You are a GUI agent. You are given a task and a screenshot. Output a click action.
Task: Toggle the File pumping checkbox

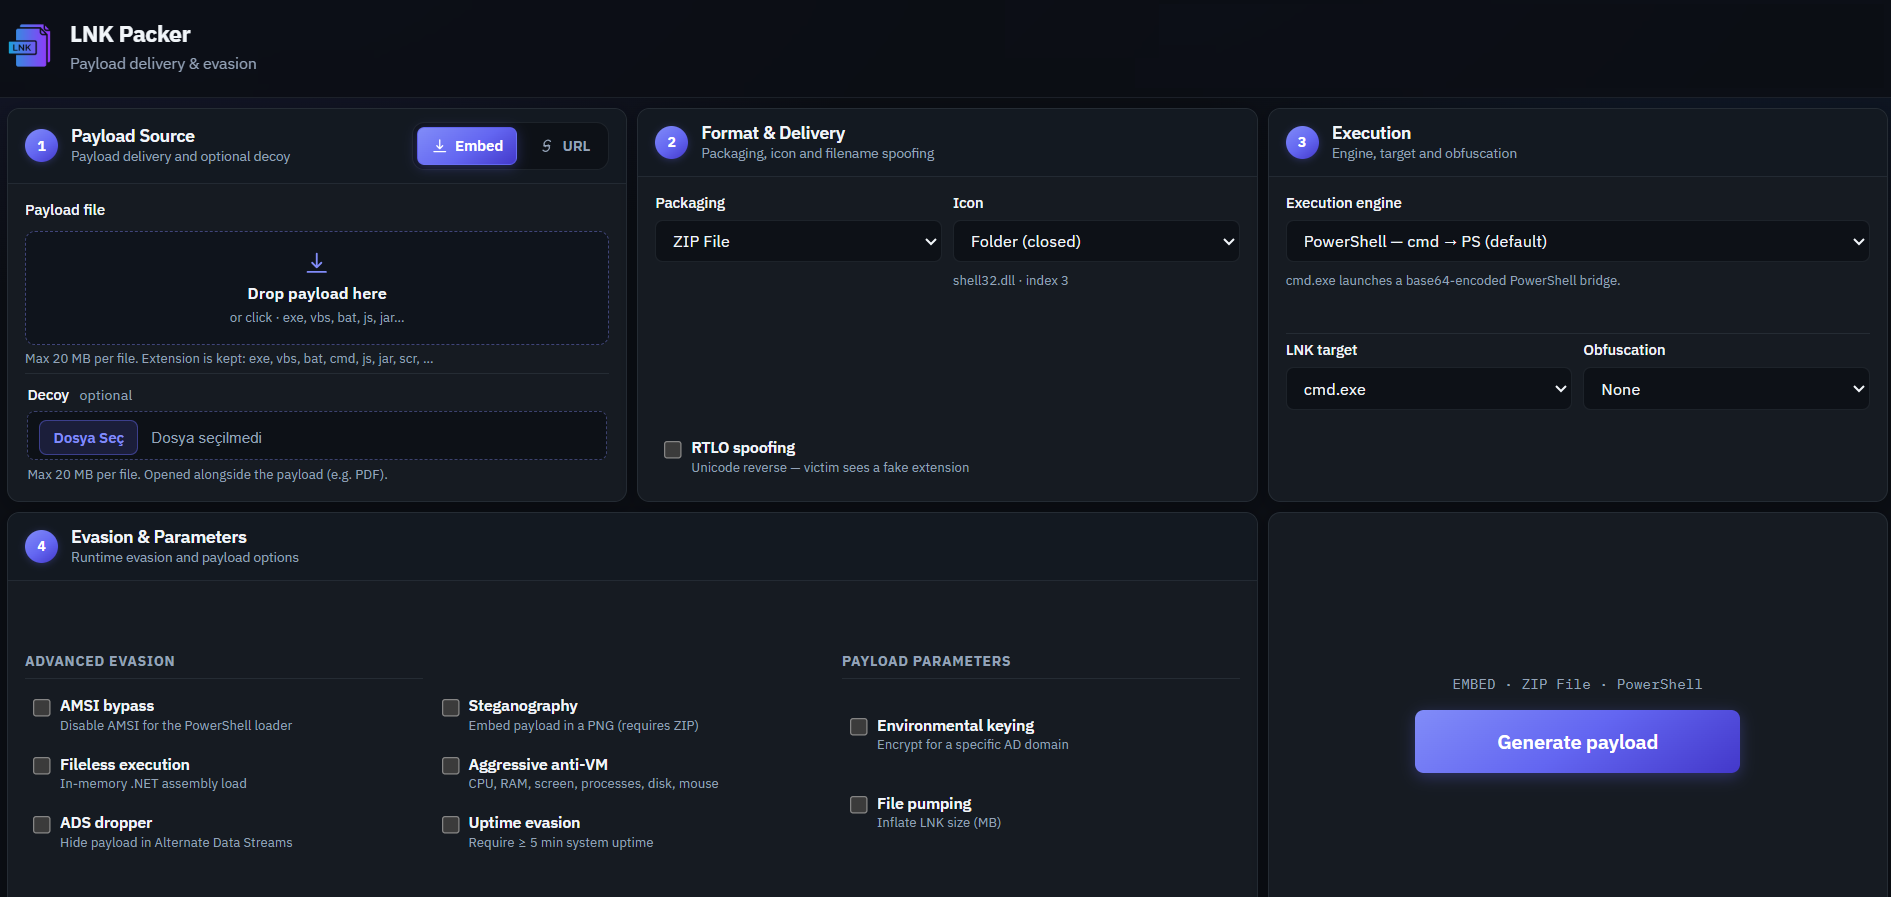click(859, 805)
